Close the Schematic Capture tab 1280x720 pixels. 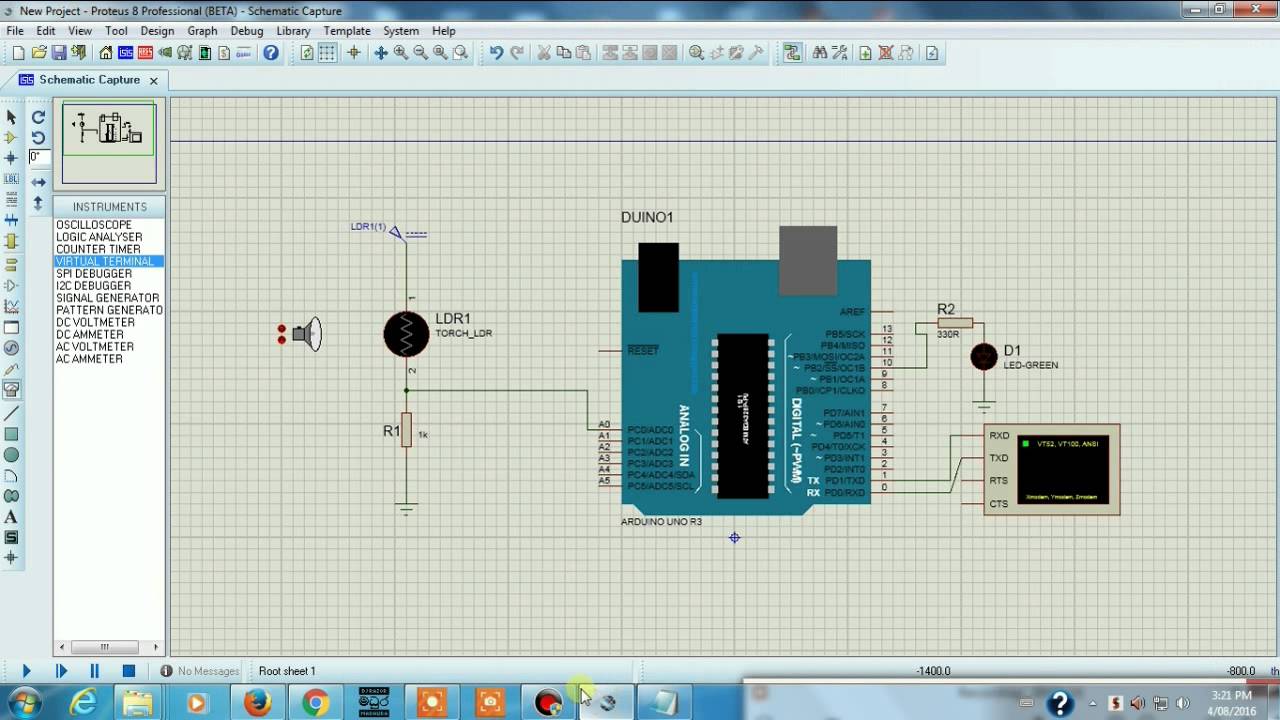[153, 80]
